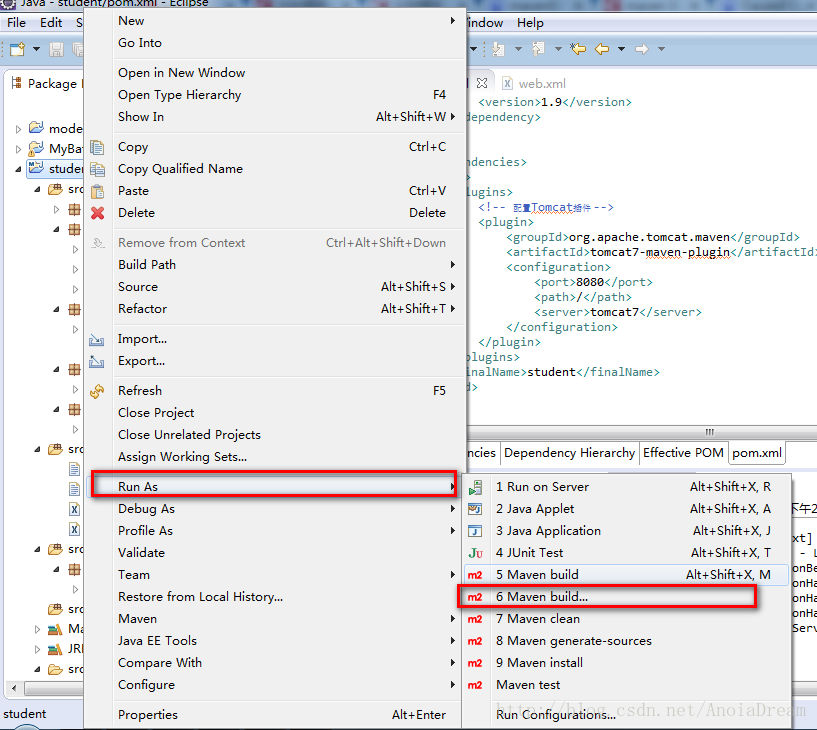Click the JUnit Test Ju icon
The height and width of the screenshot is (730, 817).
[475, 553]
